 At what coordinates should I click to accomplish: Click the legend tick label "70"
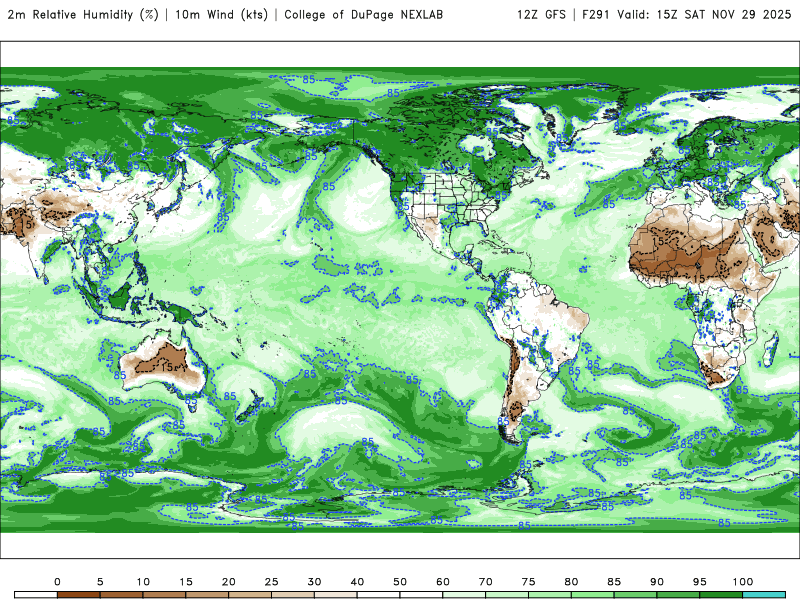pos(486,582)
